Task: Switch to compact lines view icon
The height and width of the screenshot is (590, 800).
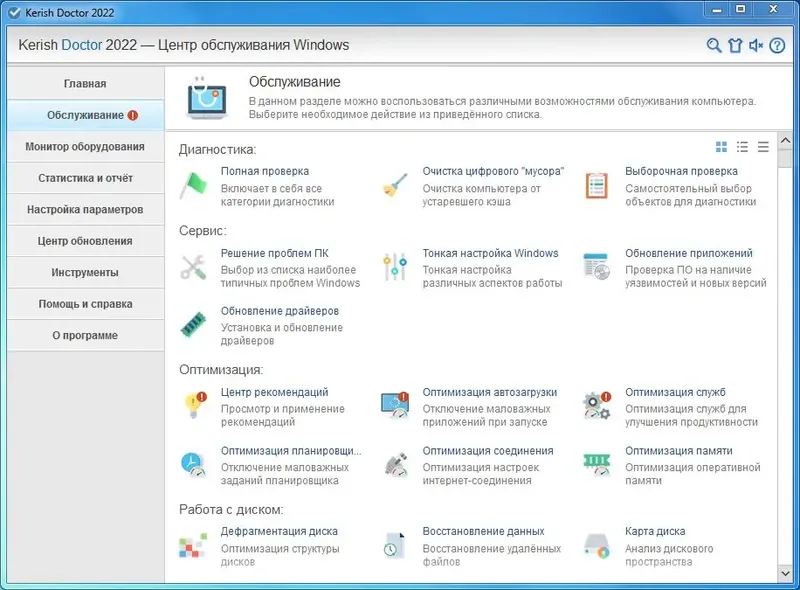Action: (x=763, y=147)
